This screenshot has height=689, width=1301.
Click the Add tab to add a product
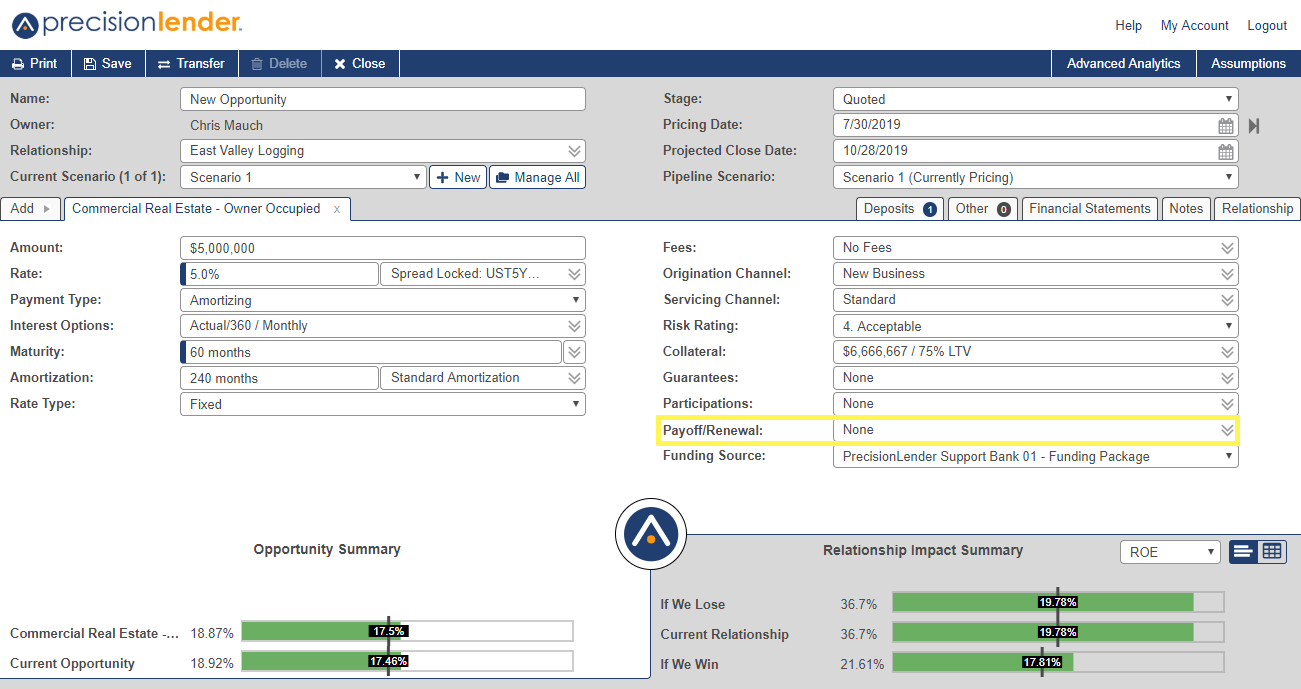(x=31, y=209)
